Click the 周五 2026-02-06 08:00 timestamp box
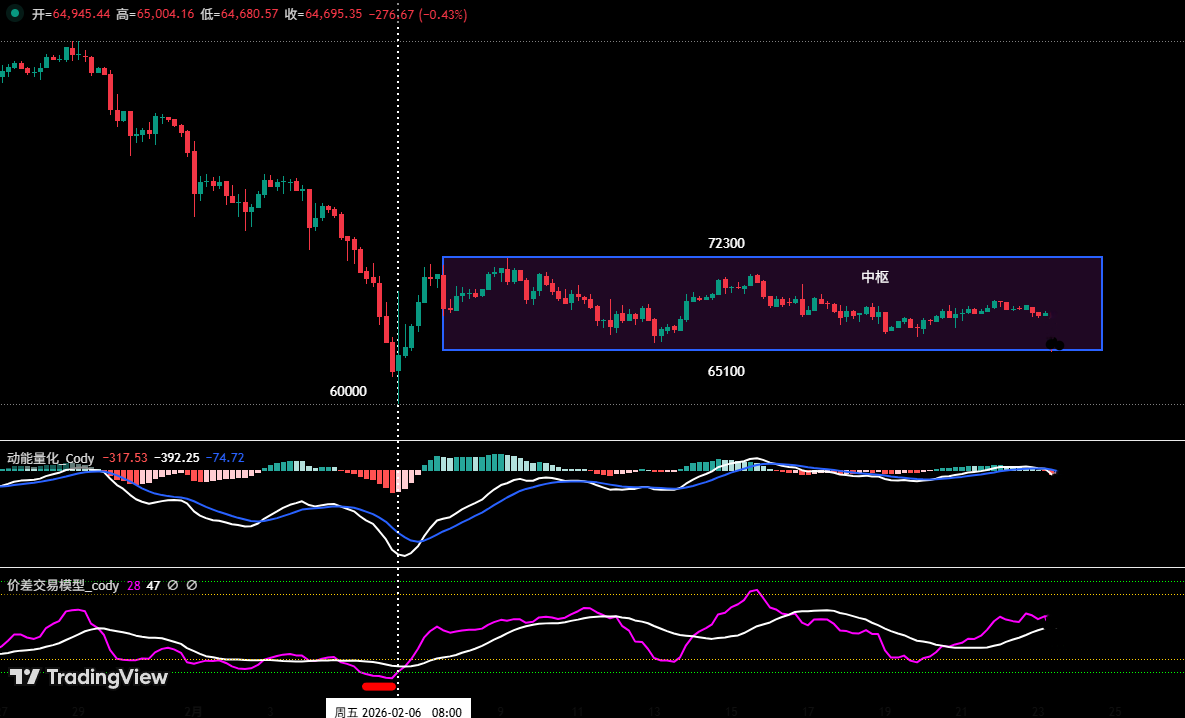The height and width of the screenshot is (718, 1185). click(400, 710)
